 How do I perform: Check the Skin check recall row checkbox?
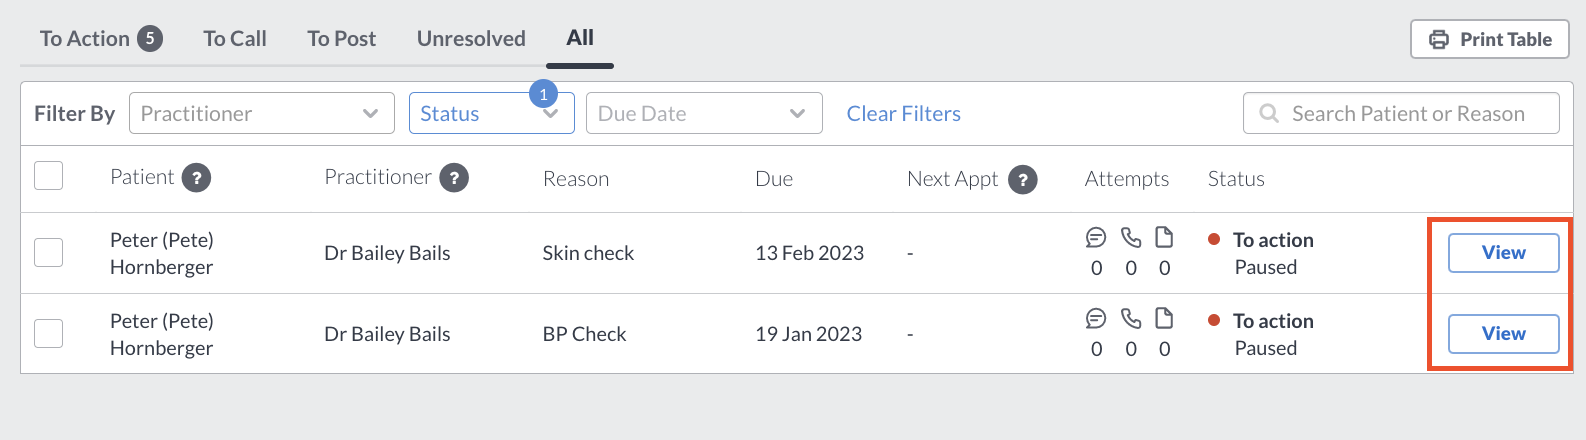click(49, 252)
